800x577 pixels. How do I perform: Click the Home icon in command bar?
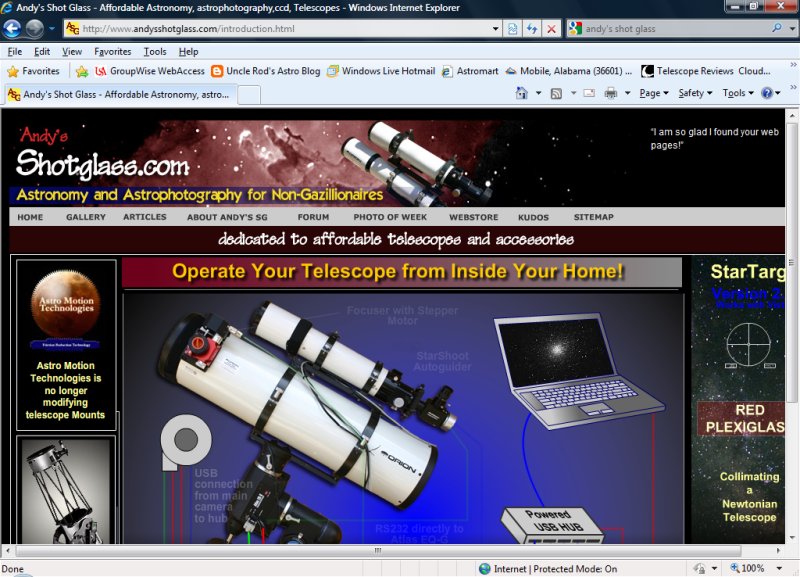(521, 93)
